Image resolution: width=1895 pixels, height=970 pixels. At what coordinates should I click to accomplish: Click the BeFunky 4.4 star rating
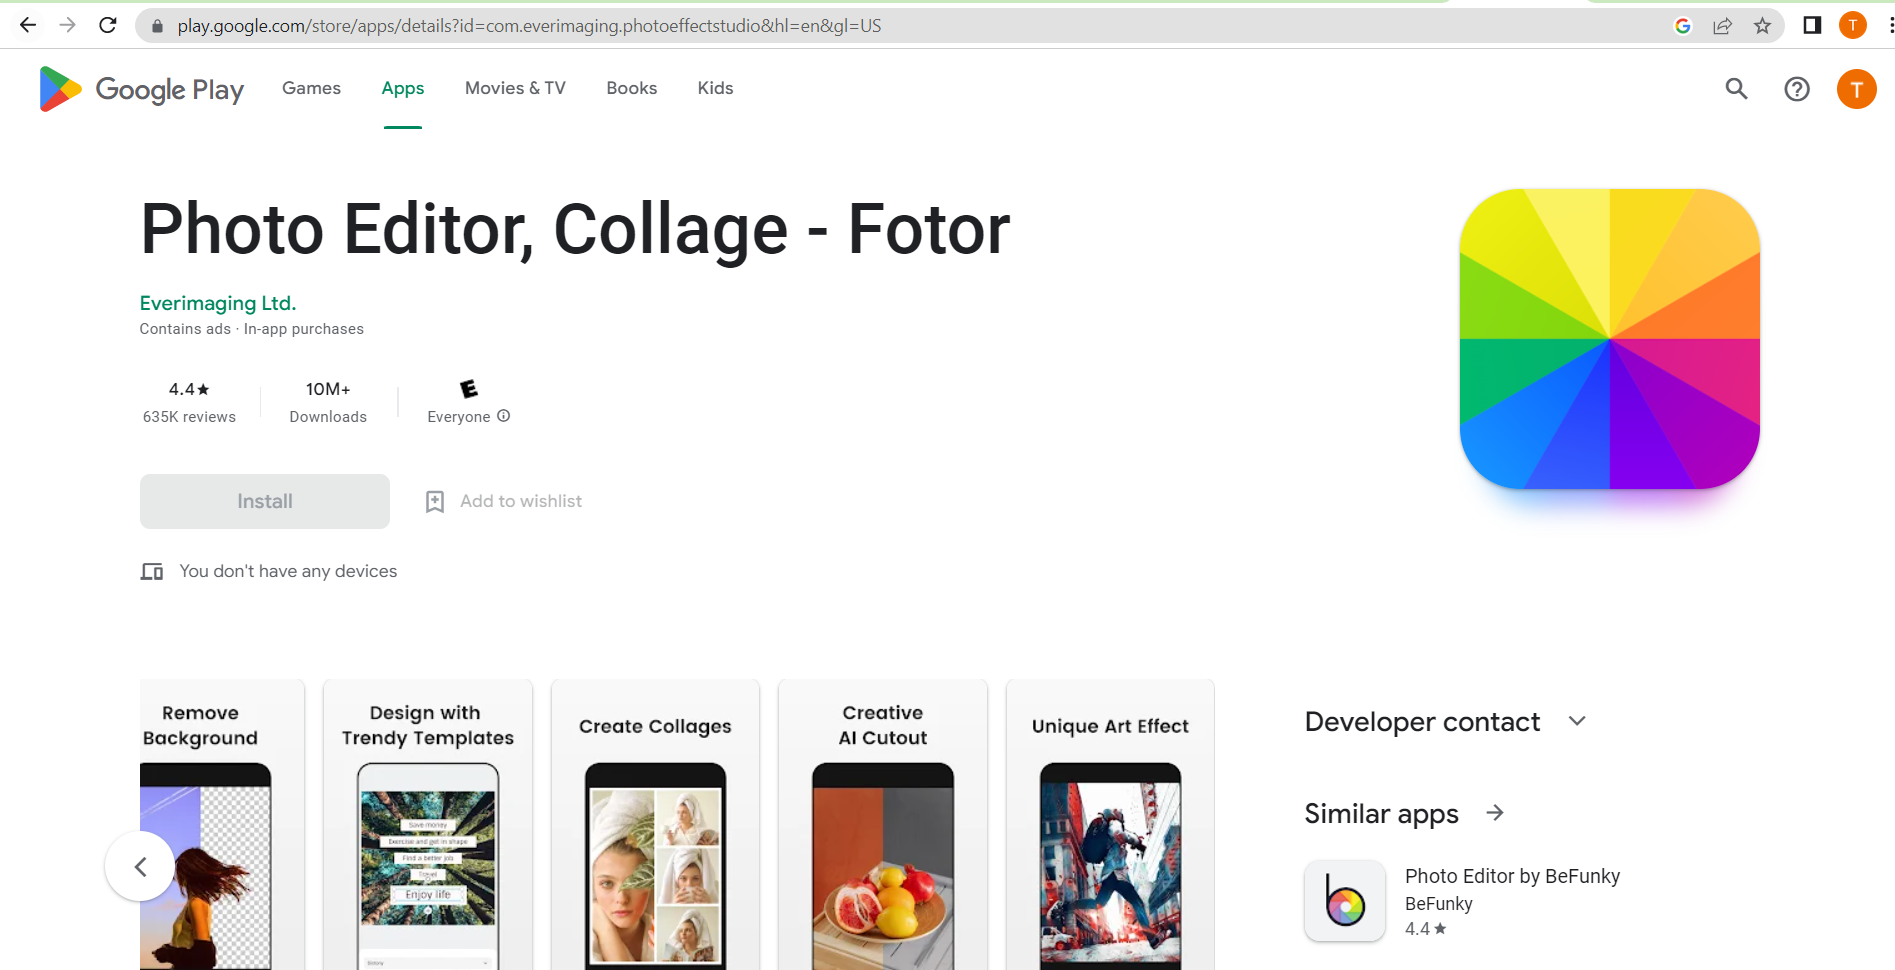(x=1425, y=929)
